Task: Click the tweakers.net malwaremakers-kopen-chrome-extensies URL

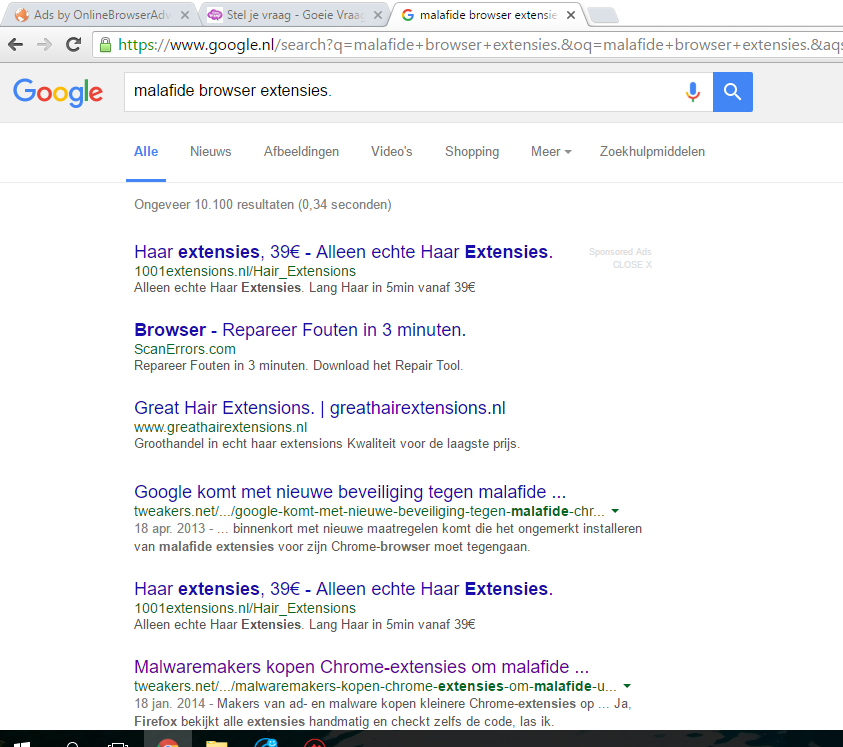Action: 375,686
